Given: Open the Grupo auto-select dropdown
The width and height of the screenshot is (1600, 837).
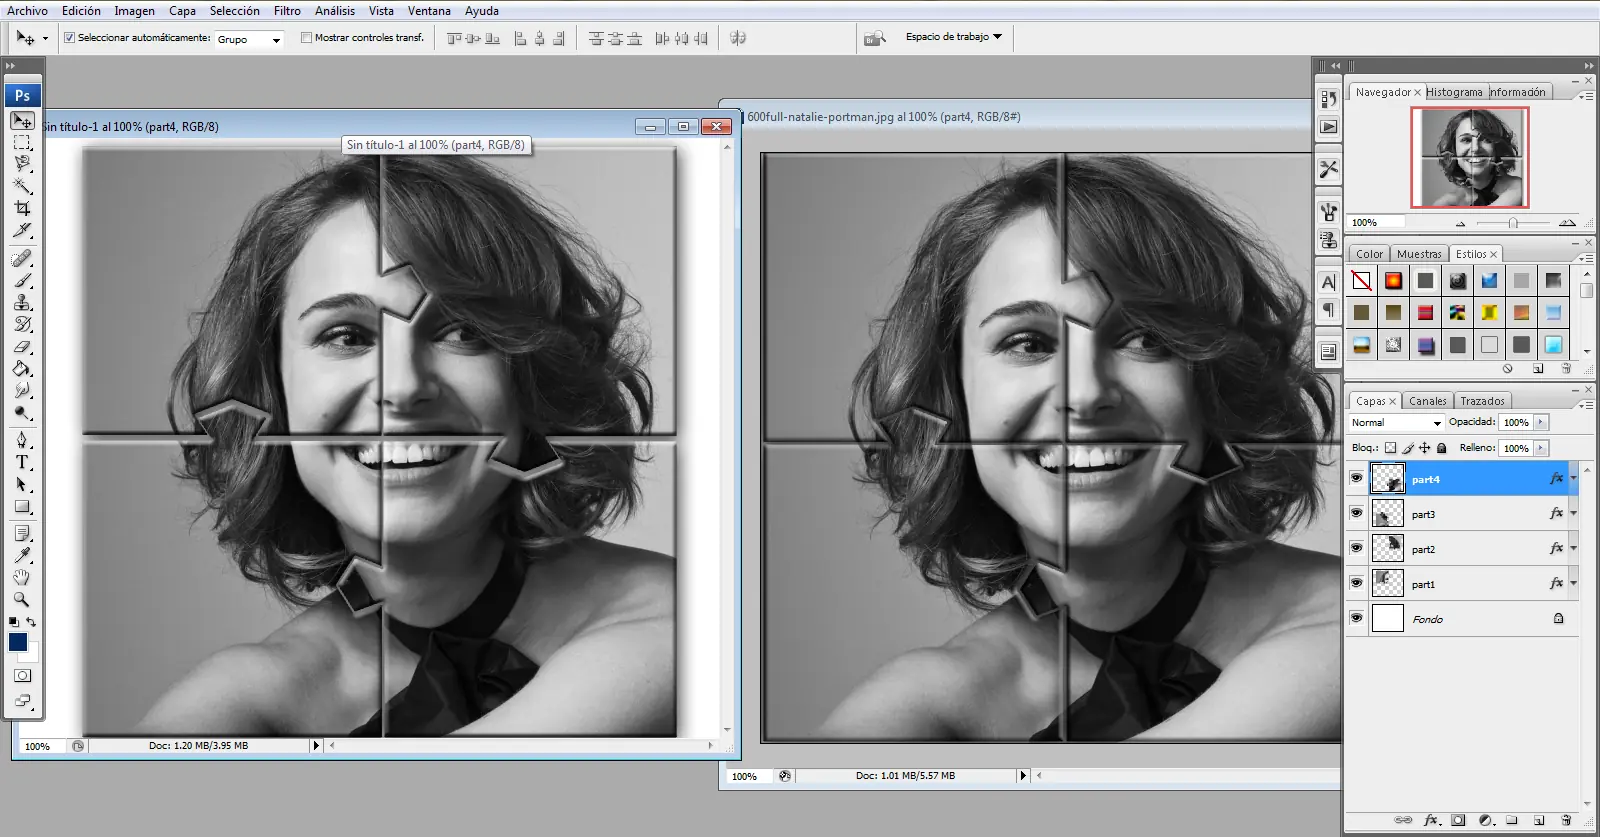Looking at the screenshot, I should tap(249, 39).
